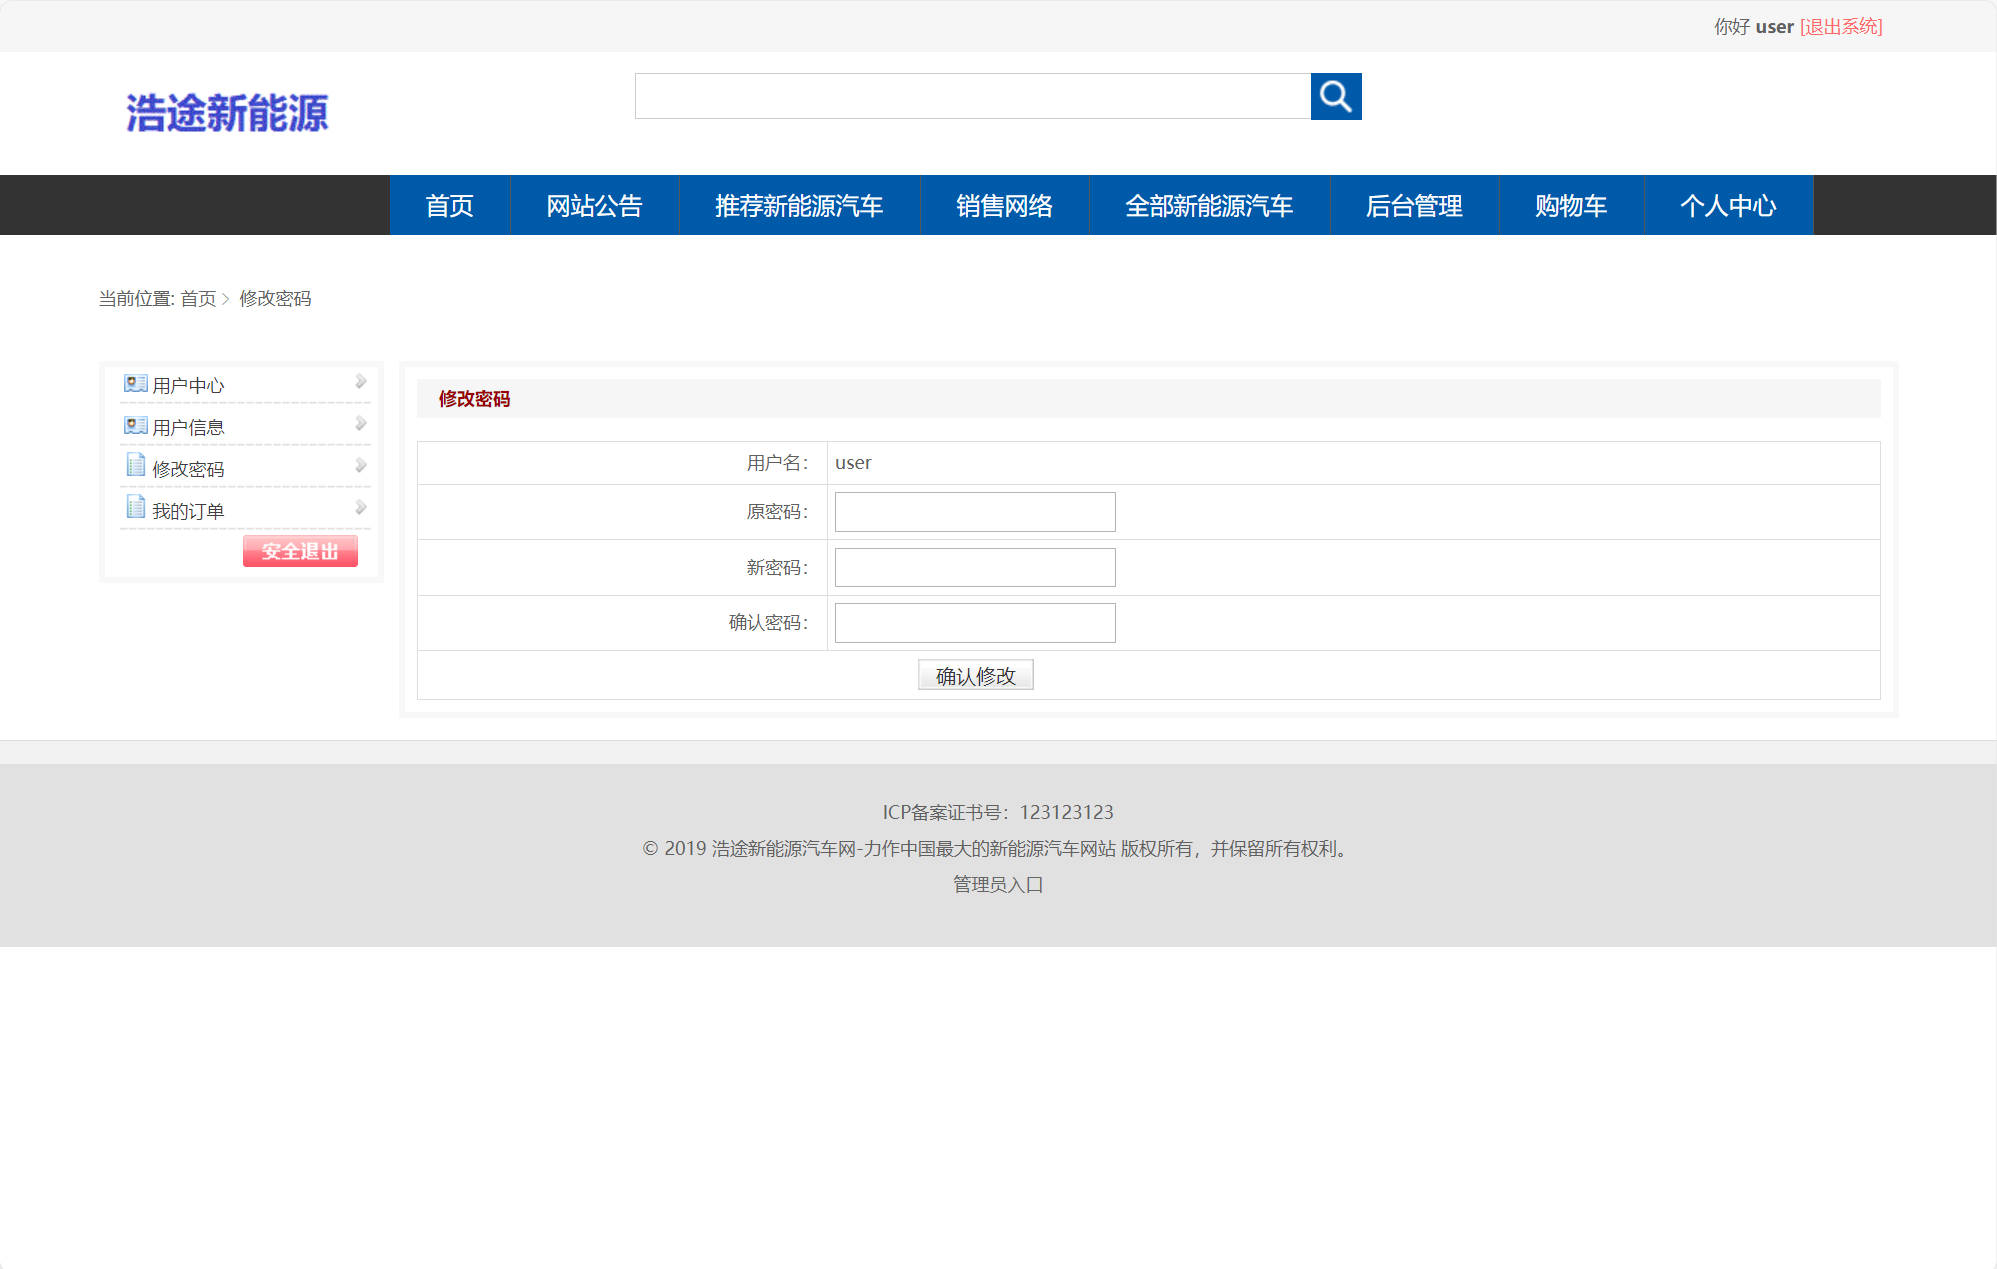Viewport: 1997px width, 1269px height.
Task: Navigate to 后台管理
Action: click(1415, 205)
